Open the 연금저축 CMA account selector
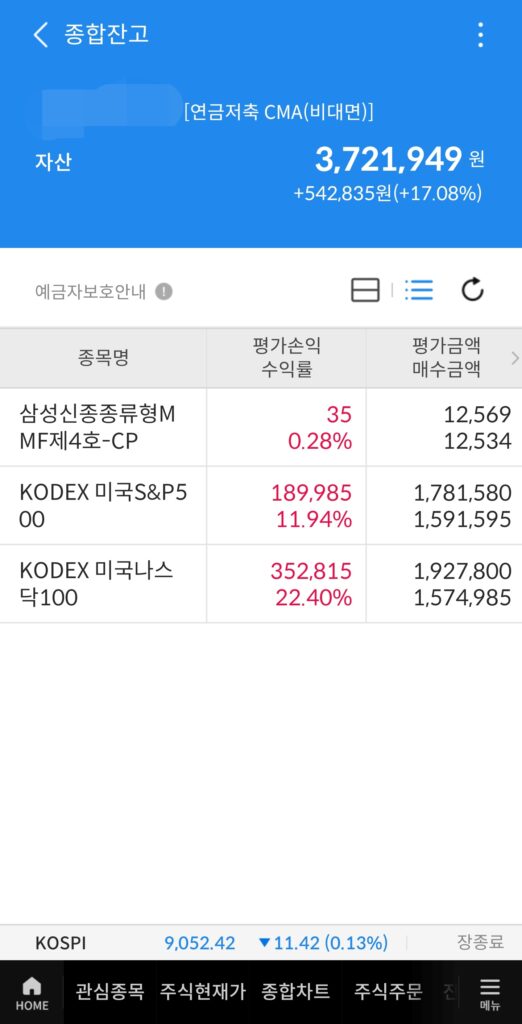The width and height of the screenshot is (522, 1024). click(278, 112)
